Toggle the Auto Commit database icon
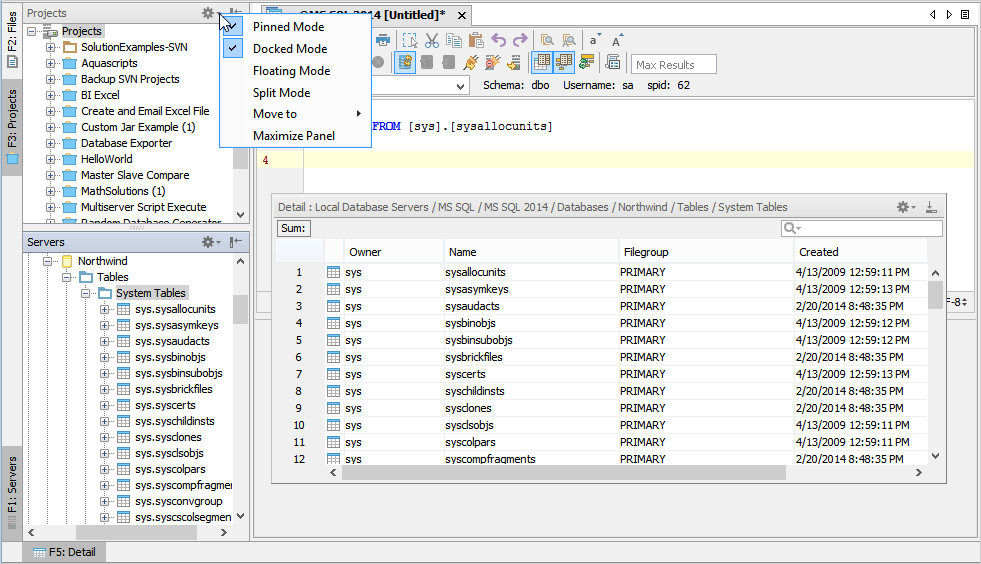 [x=405, y=63]
